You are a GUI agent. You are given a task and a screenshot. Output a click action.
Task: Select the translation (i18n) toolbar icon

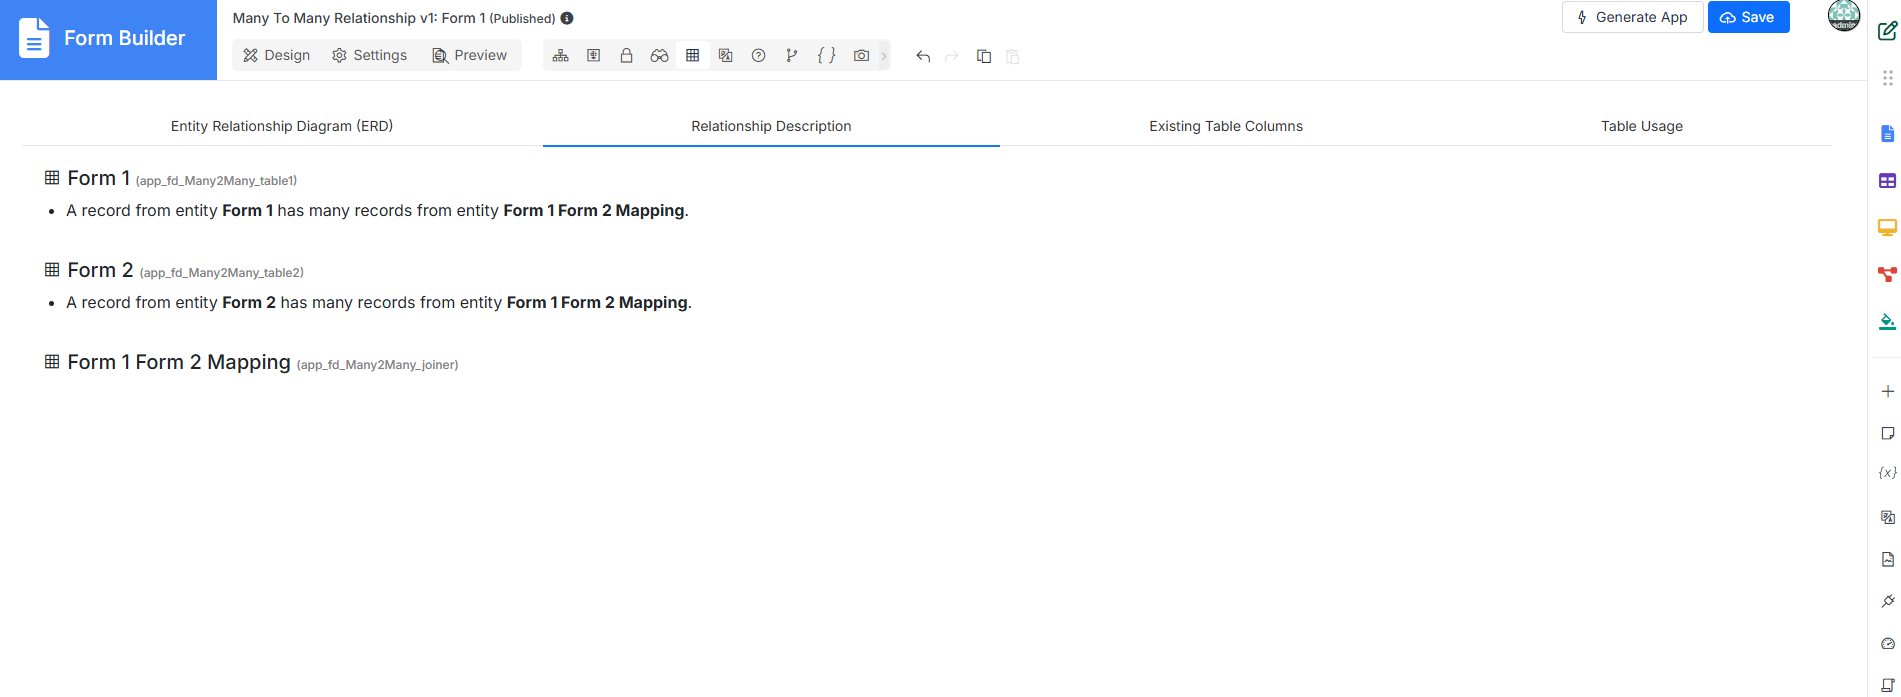click(726, 56)
